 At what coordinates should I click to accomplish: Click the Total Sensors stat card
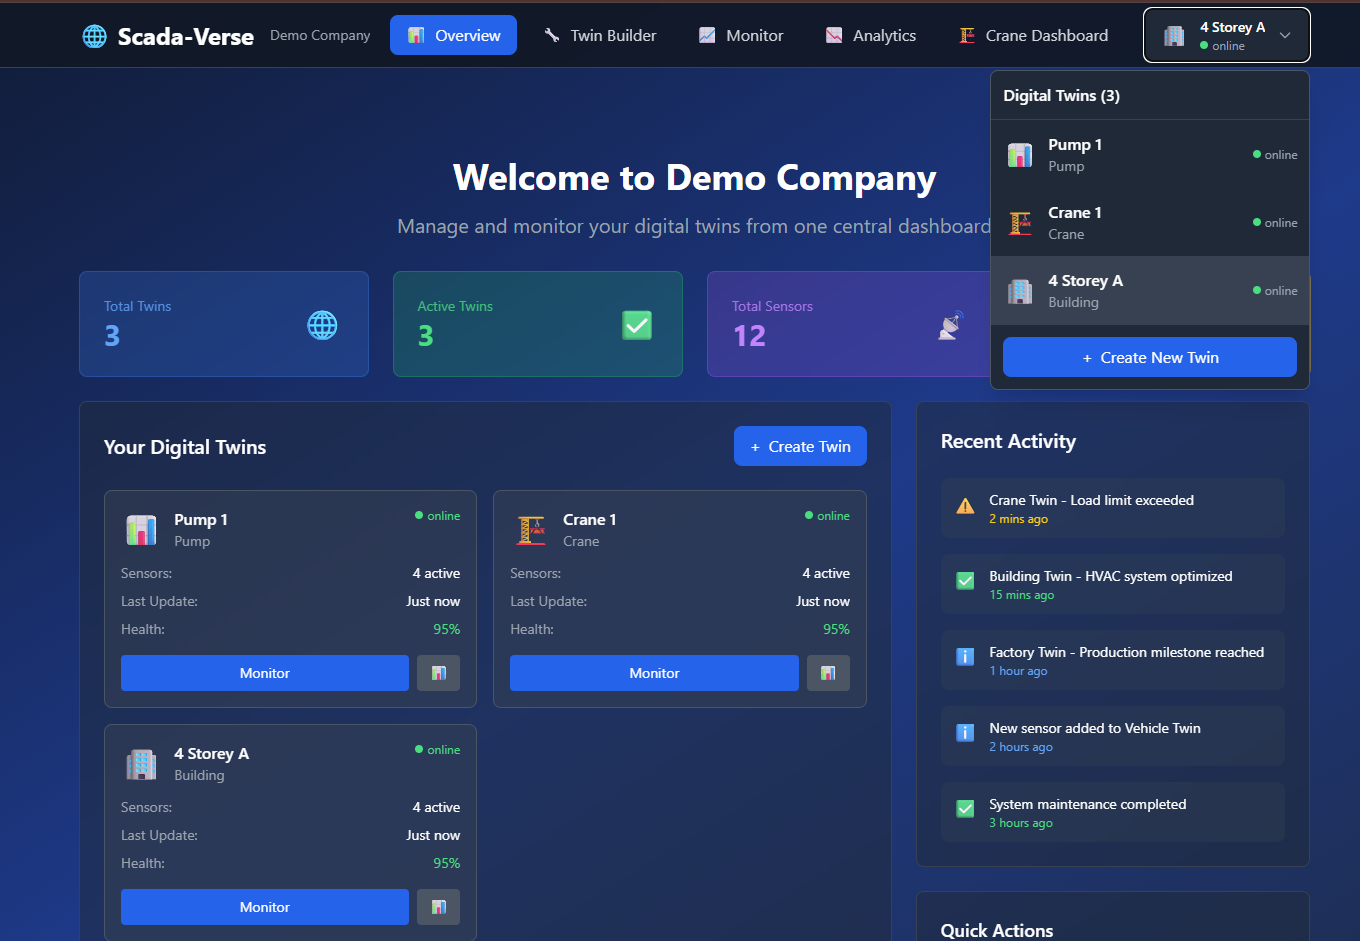848,324
